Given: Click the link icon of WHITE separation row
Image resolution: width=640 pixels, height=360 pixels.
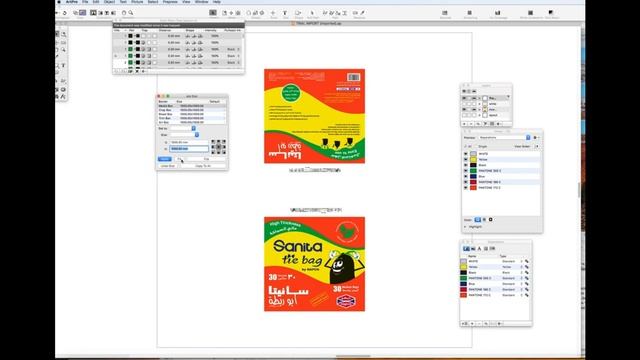Looking at the screenshot, I should [527, 261].
